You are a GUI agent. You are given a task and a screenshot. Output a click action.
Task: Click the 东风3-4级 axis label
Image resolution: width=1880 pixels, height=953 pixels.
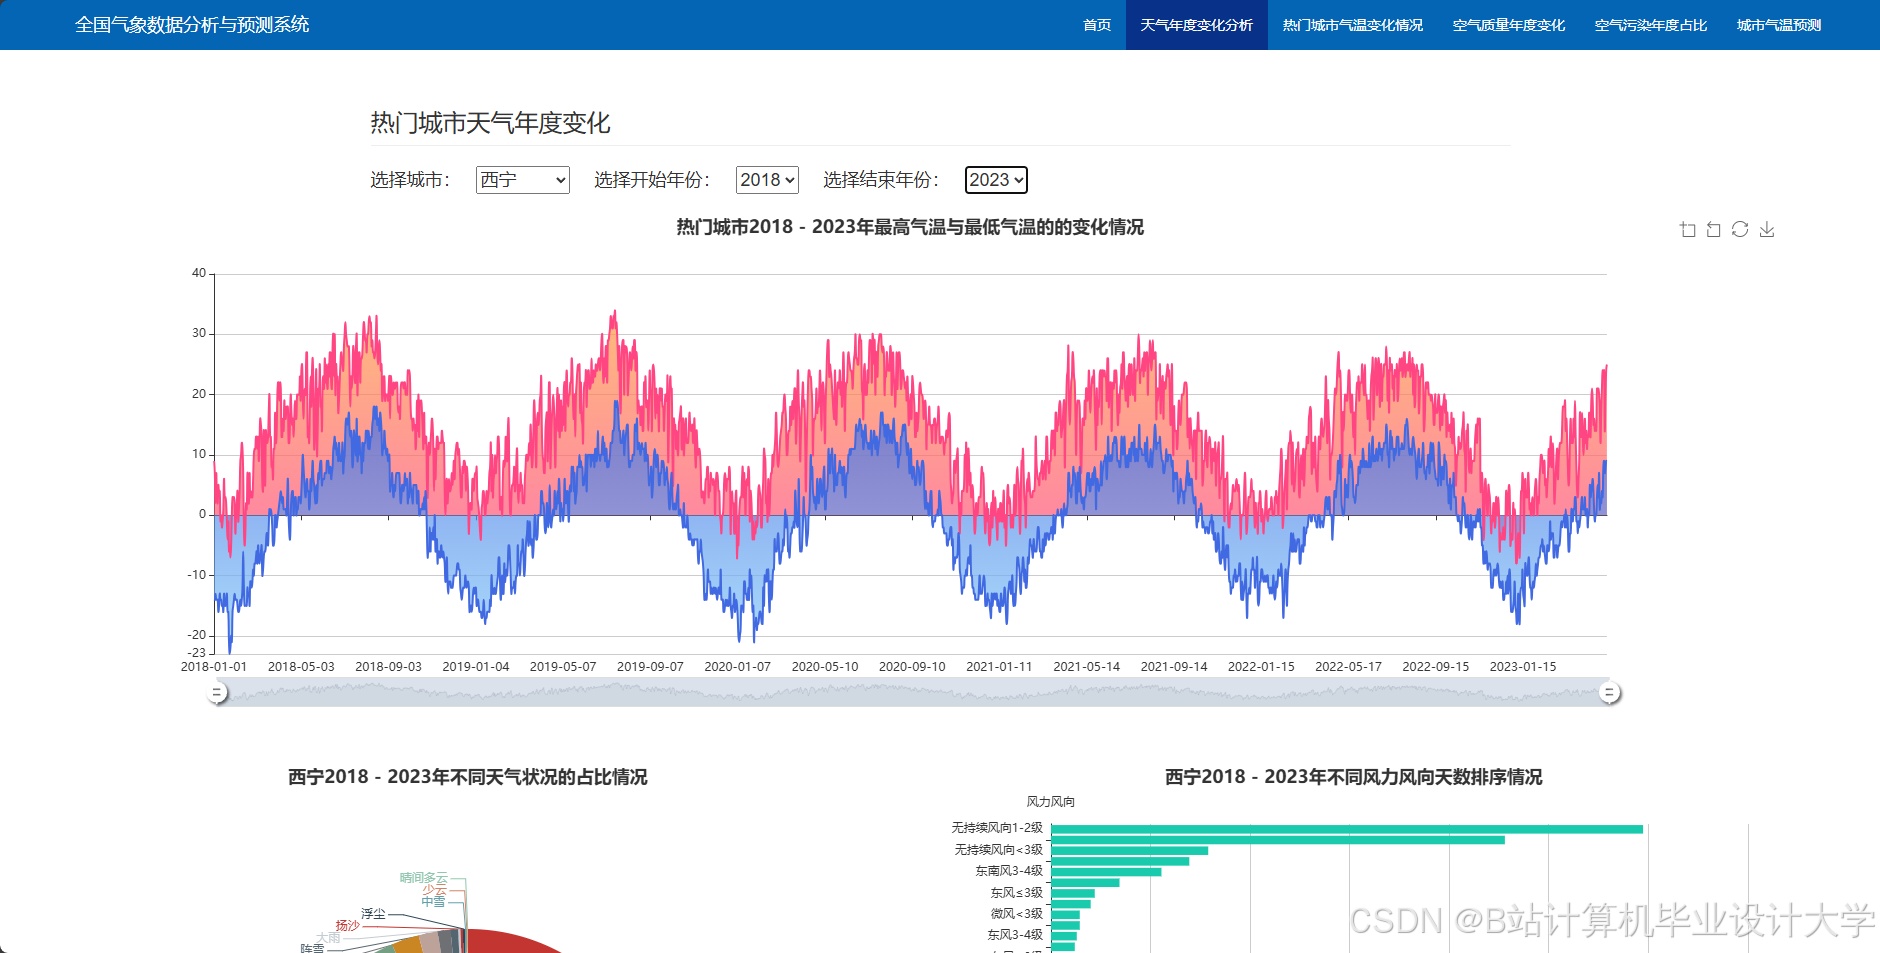[1015, 935]
